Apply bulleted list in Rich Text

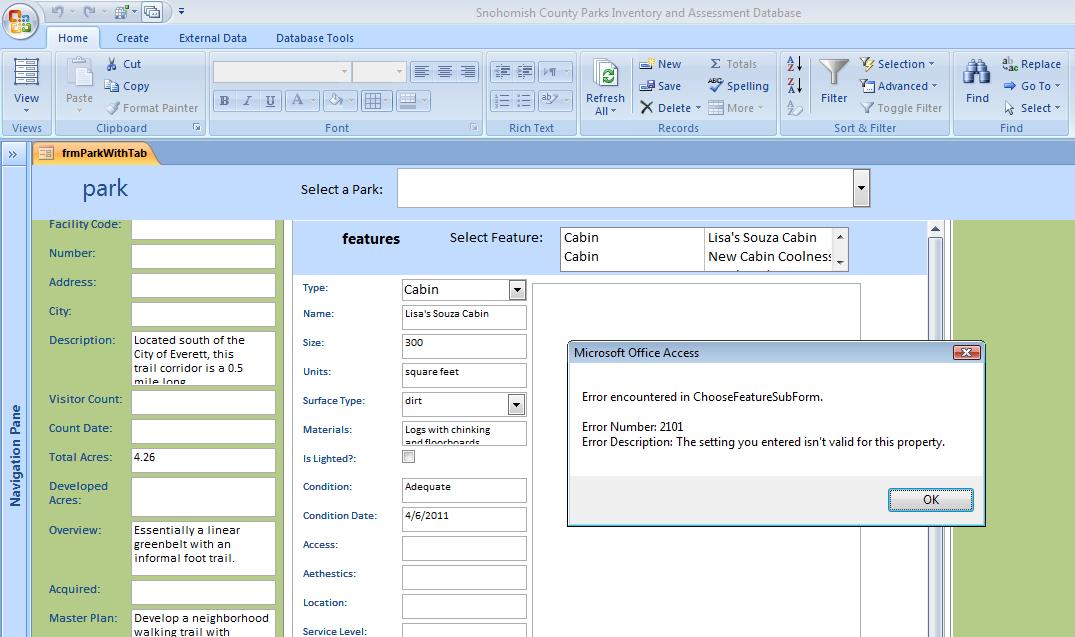pos(524,101)
